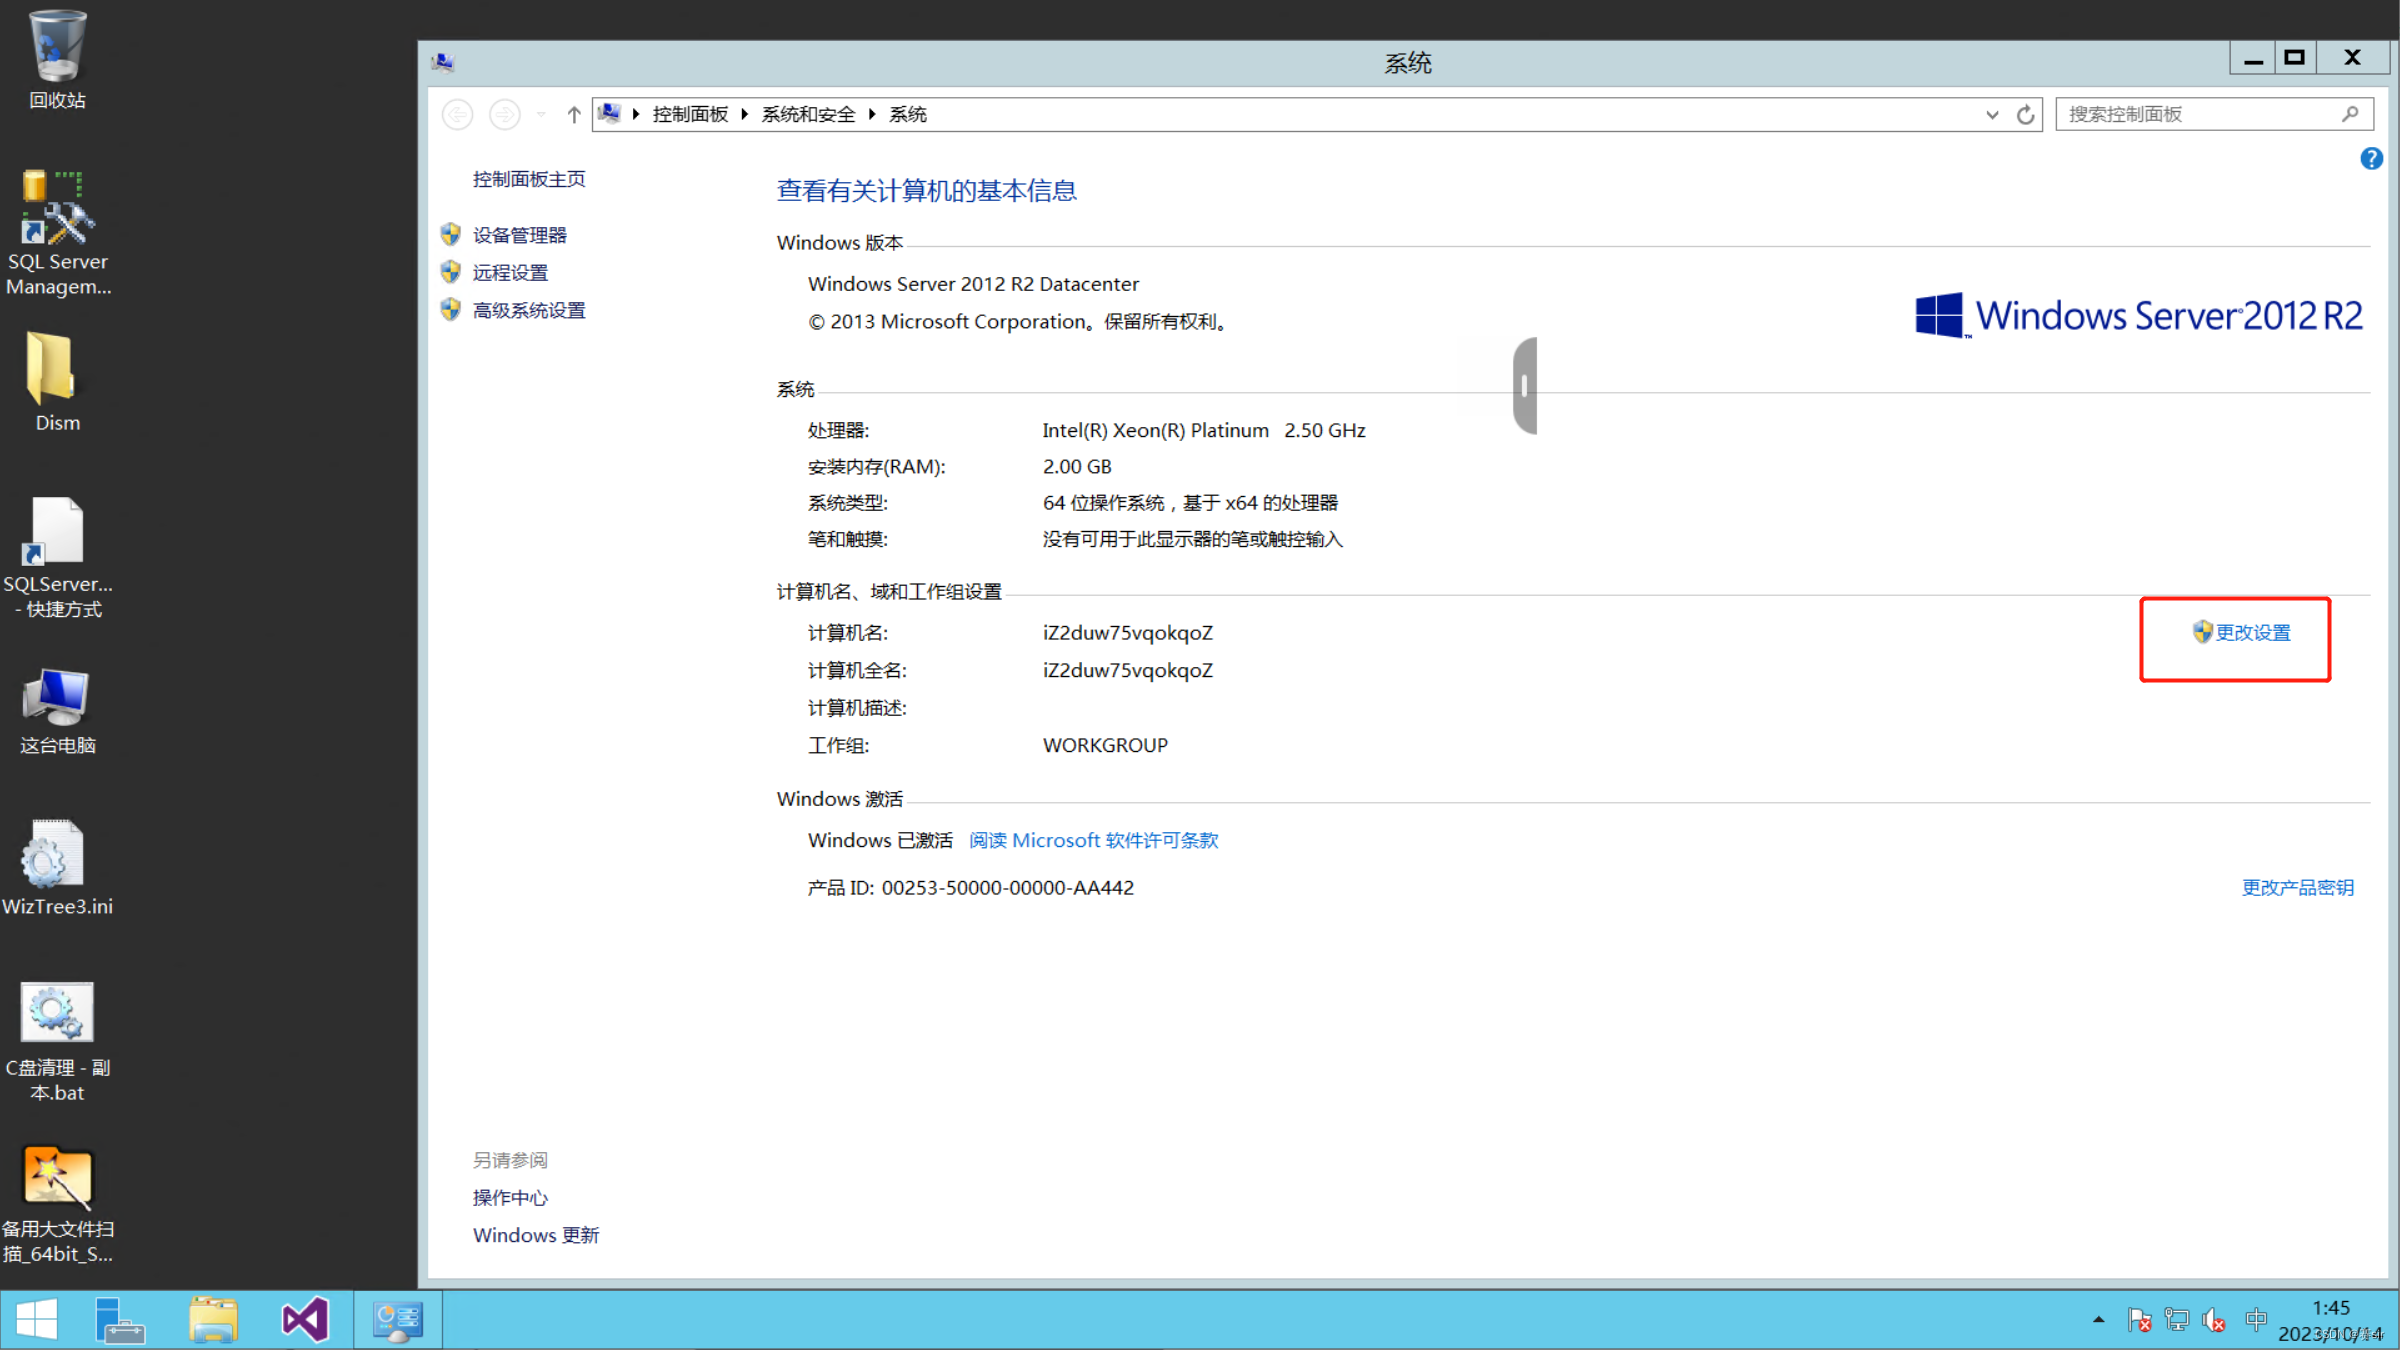Refresh the control panel address bar
The image size is (2400, 1350).
click(2025, 115)
